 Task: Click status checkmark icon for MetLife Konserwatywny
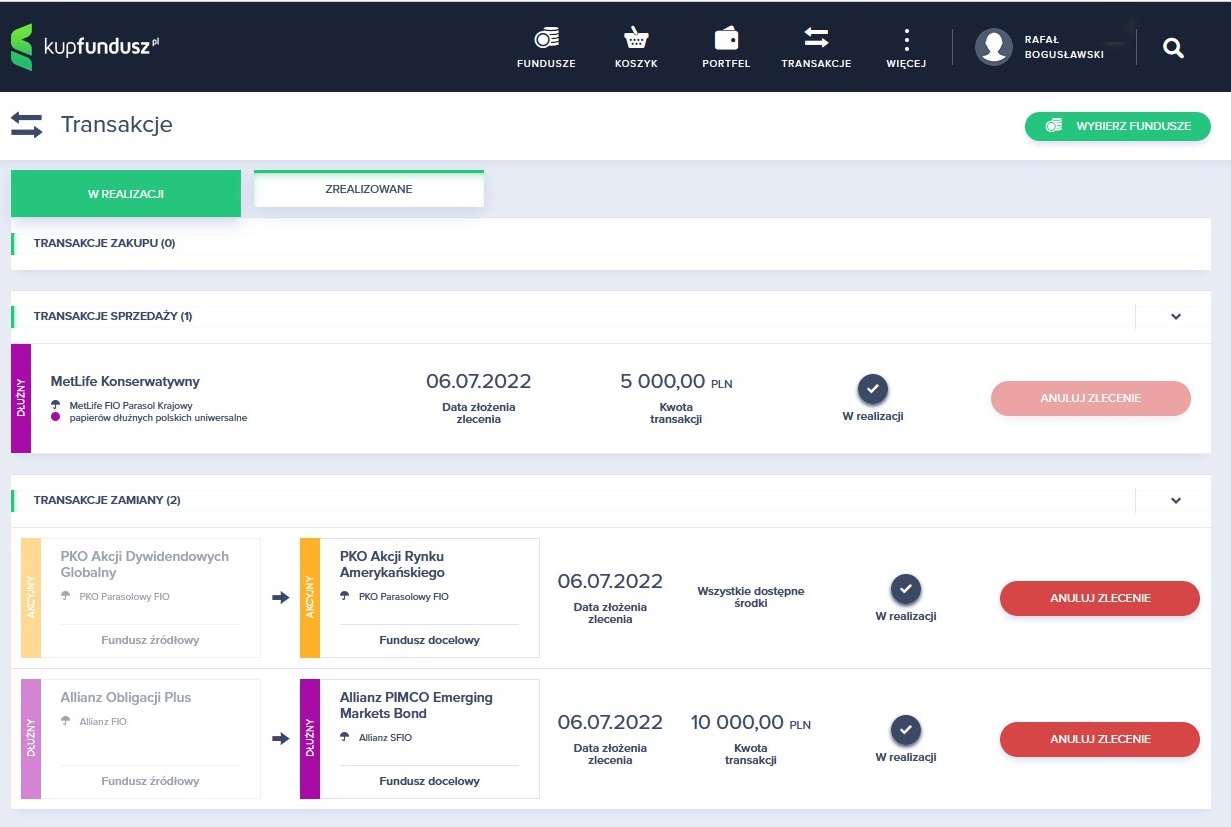point(873,389)
